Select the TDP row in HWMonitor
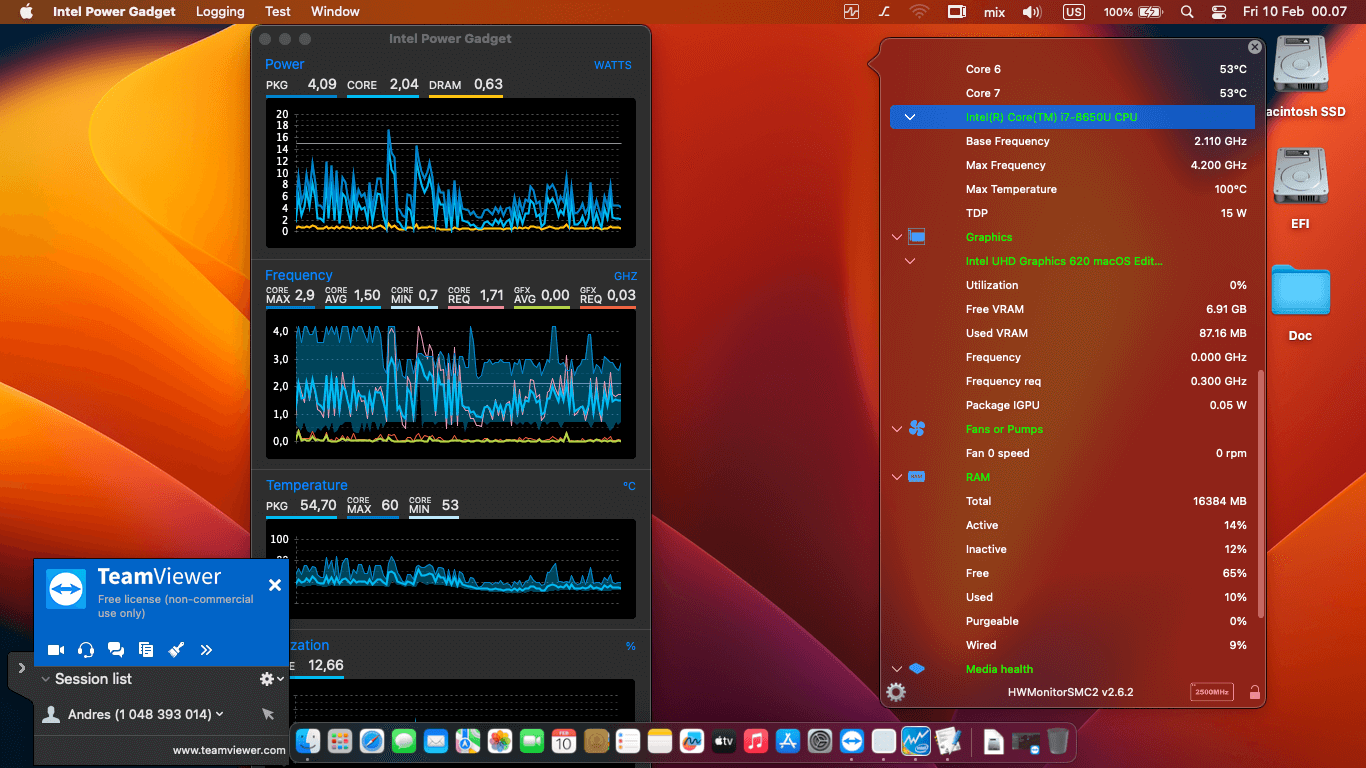1366x768 pixels. [1072, 213]
